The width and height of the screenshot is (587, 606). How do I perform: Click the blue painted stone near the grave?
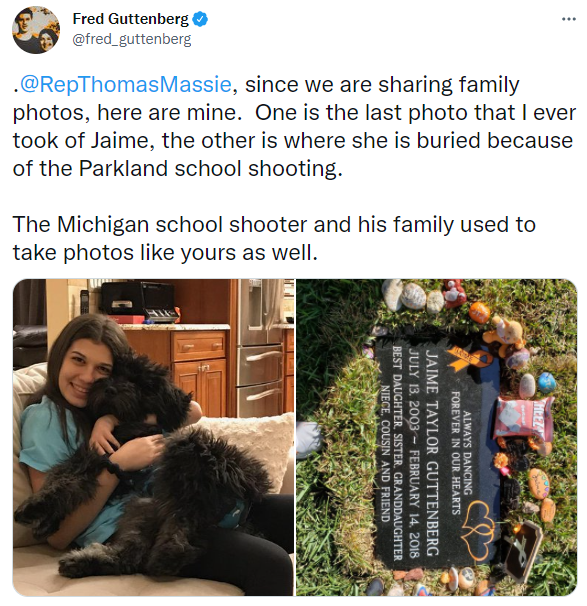546,383
